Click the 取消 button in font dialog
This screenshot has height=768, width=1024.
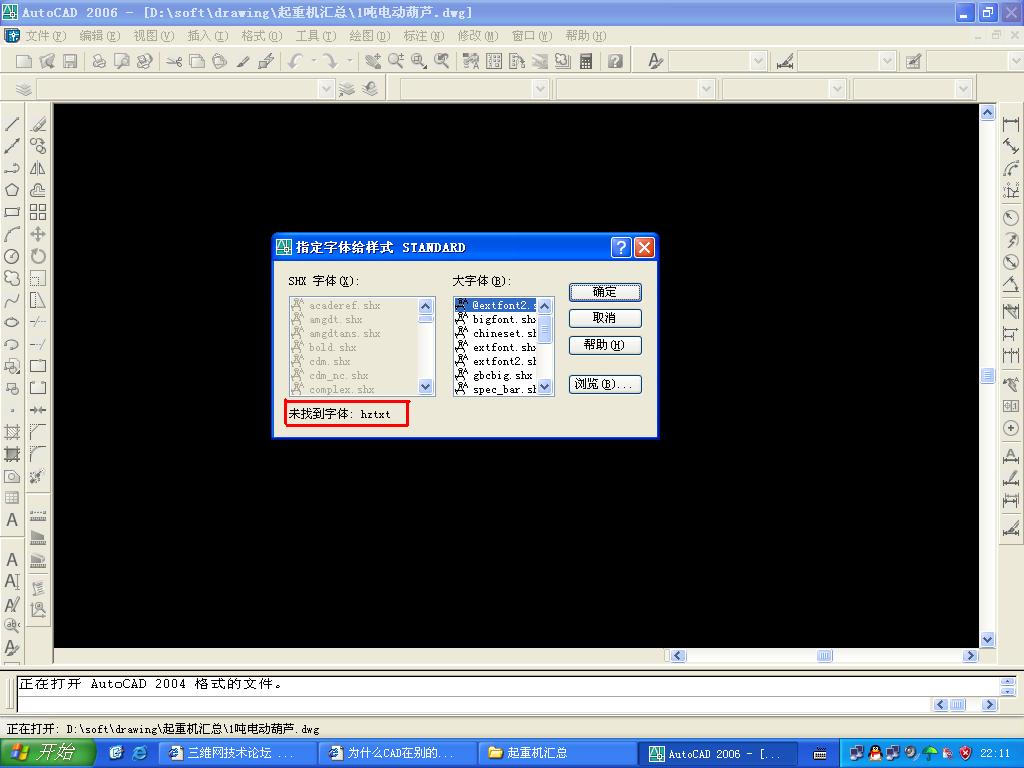click(x=605, y=318)
